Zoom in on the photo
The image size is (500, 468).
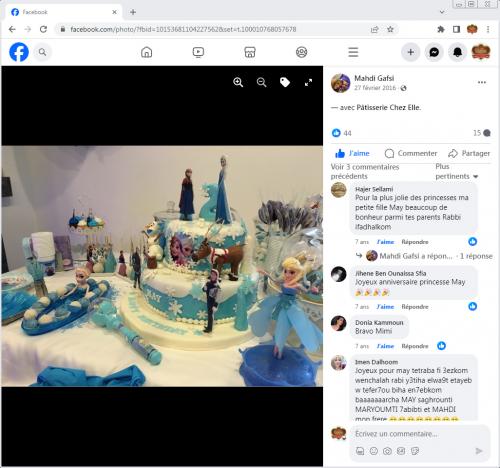coord(238,82)
